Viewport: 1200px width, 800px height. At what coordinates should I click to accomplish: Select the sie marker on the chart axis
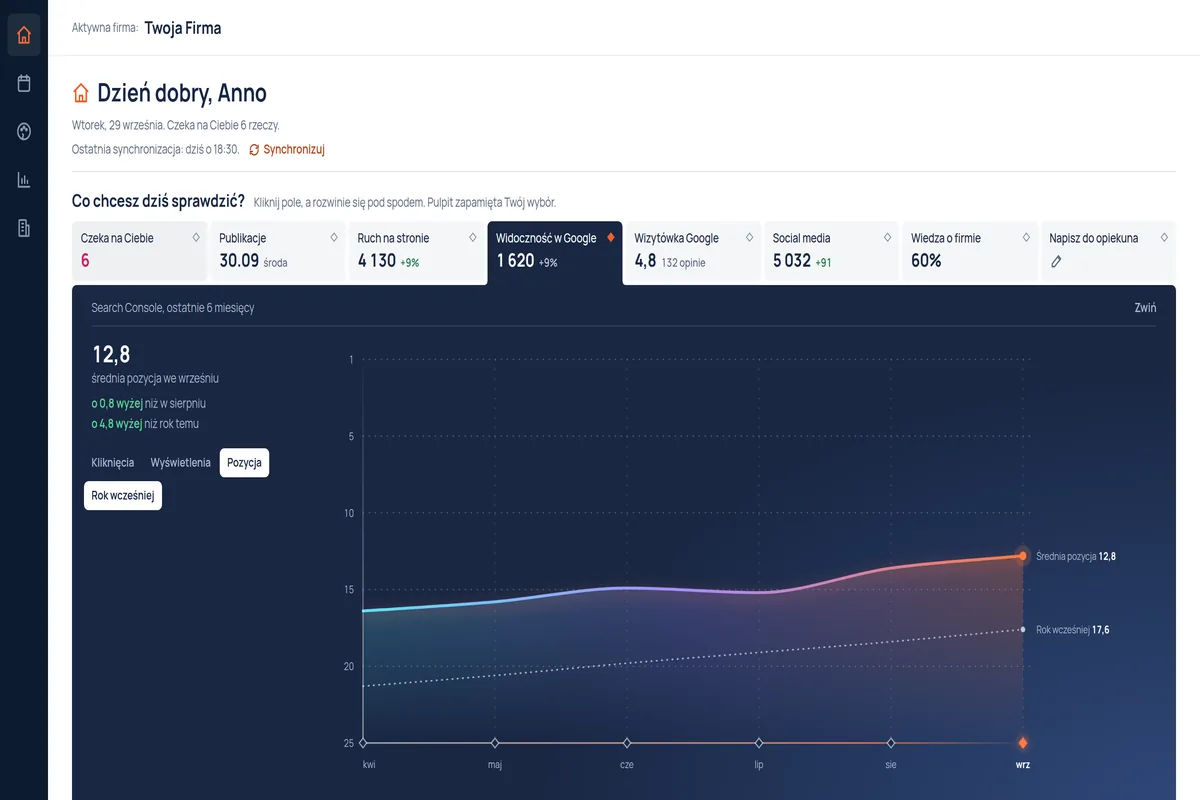coord(891,743)
